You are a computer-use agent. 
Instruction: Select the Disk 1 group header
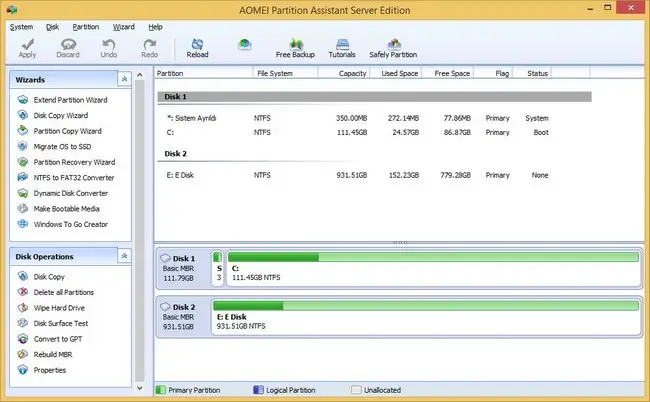click(x=374, y=97)
